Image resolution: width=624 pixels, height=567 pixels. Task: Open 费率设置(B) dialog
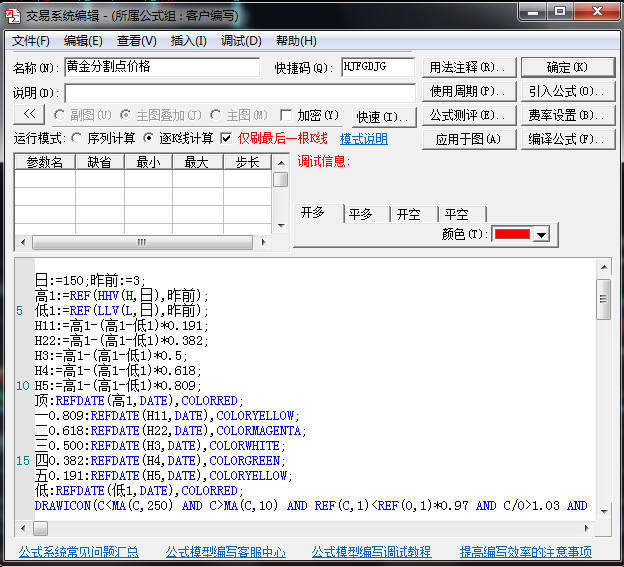point(568,115)
